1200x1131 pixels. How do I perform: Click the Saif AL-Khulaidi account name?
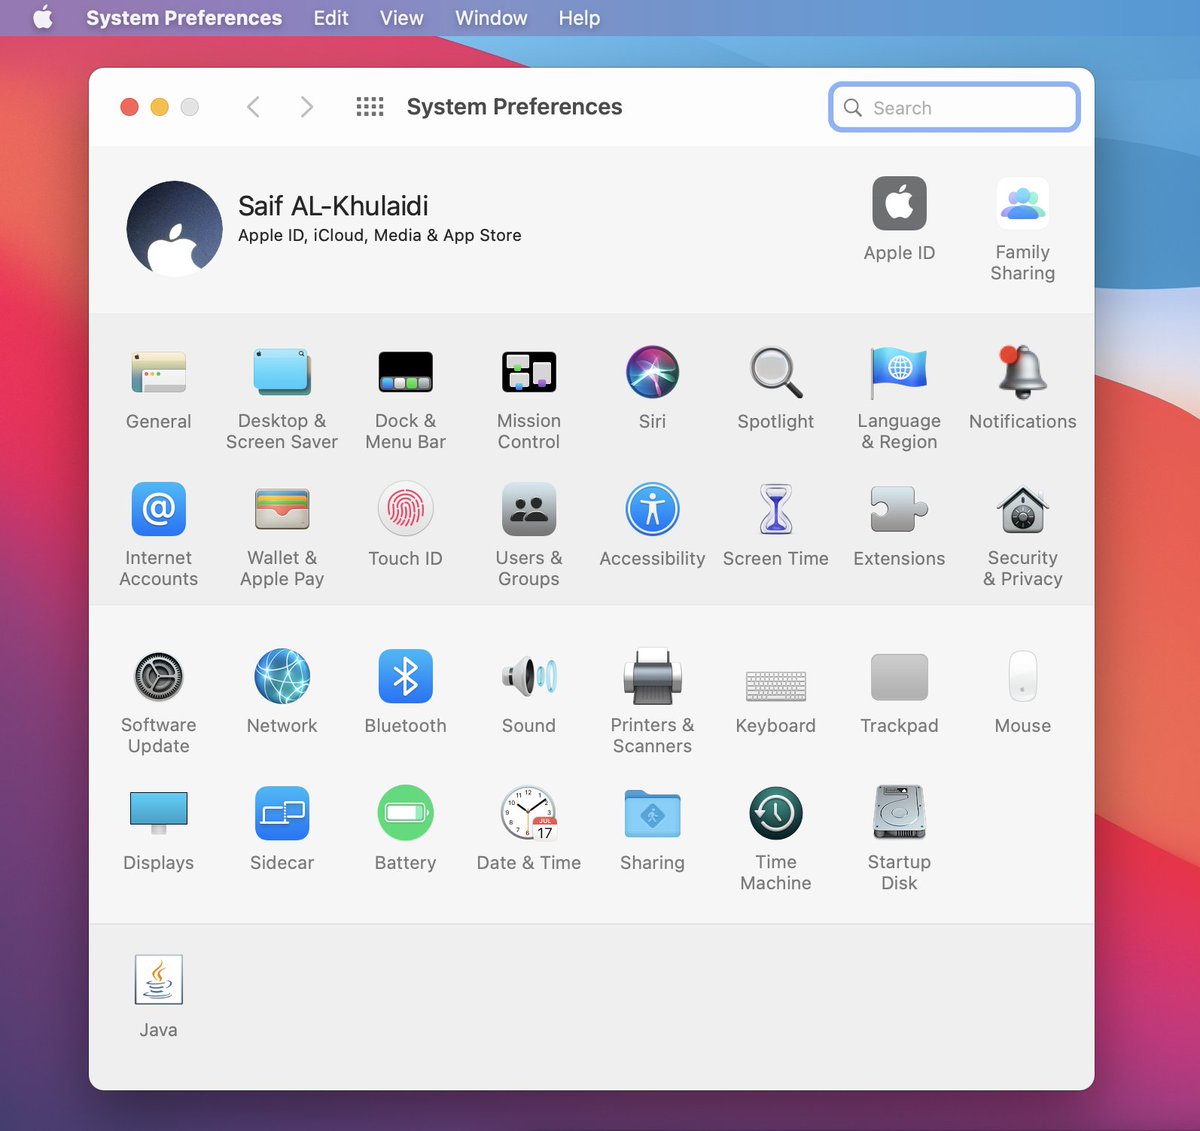(333, 206)
